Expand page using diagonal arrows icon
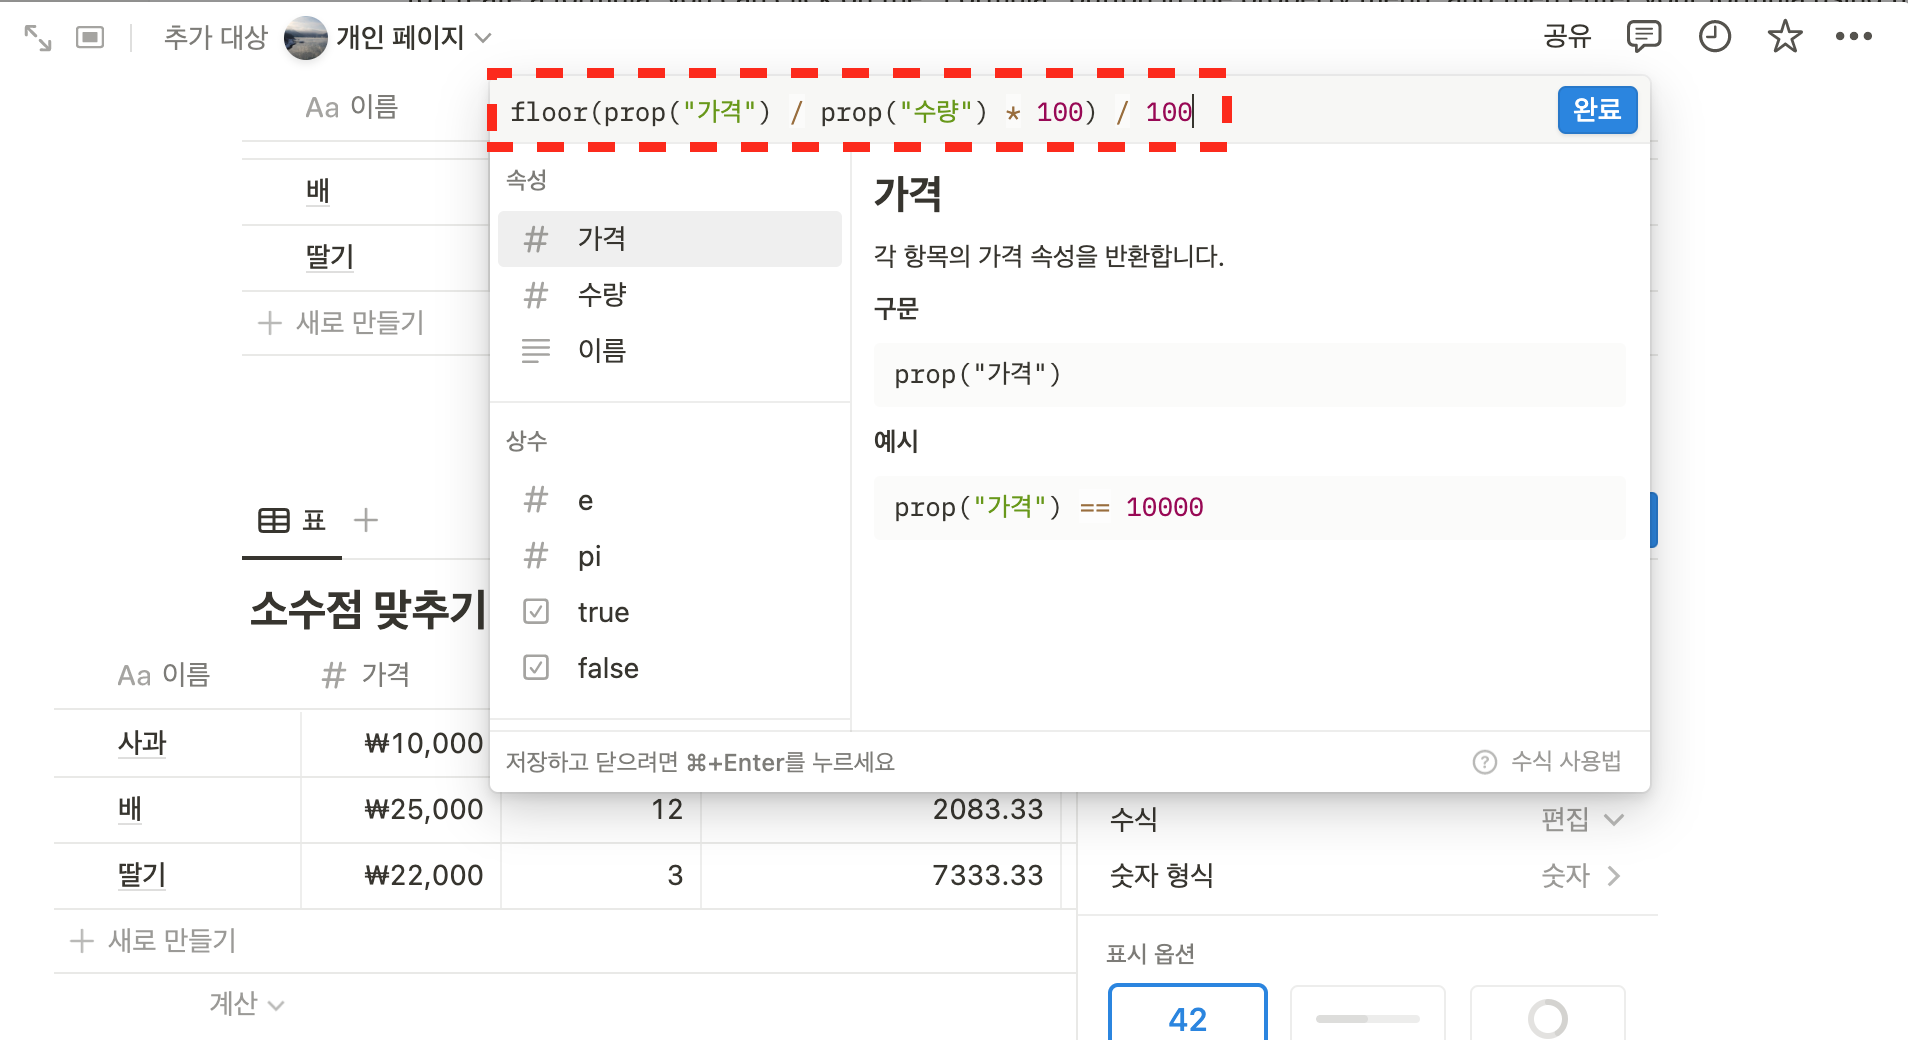The width and height of the screenshot is (1908, 1040). (x=38, y=38)
